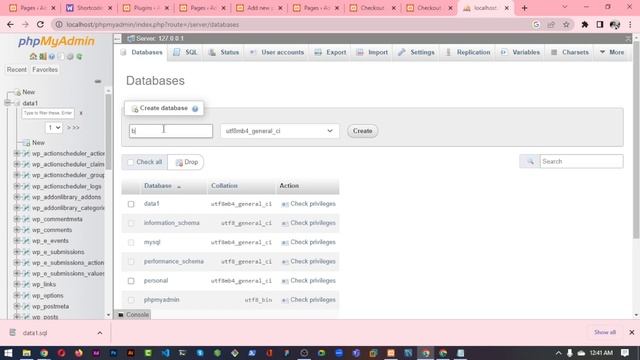The width and height of the screenshot is (640, 360).
Task: Click the Create database button
Action: coord(362,131)
